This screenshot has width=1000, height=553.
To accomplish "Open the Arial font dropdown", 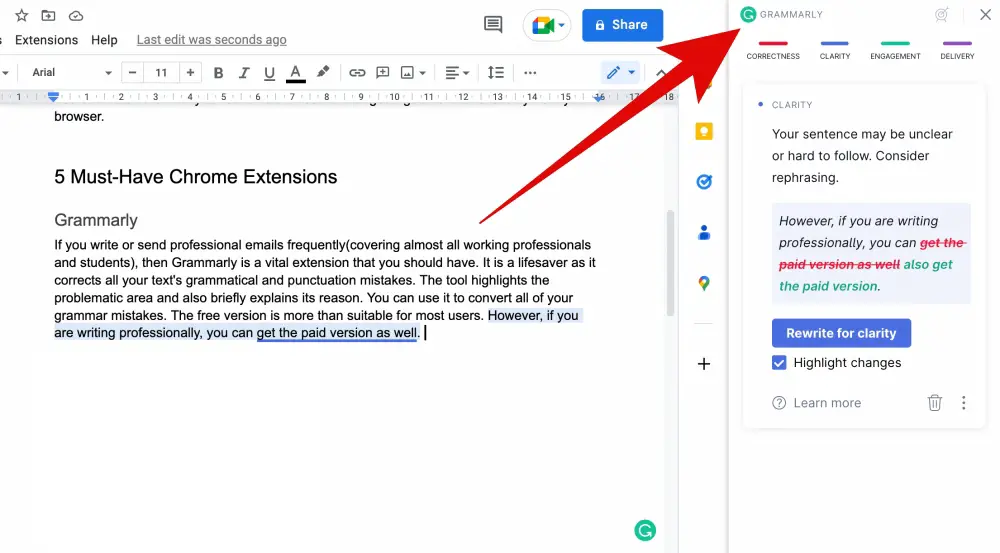I will click(71, 73).
